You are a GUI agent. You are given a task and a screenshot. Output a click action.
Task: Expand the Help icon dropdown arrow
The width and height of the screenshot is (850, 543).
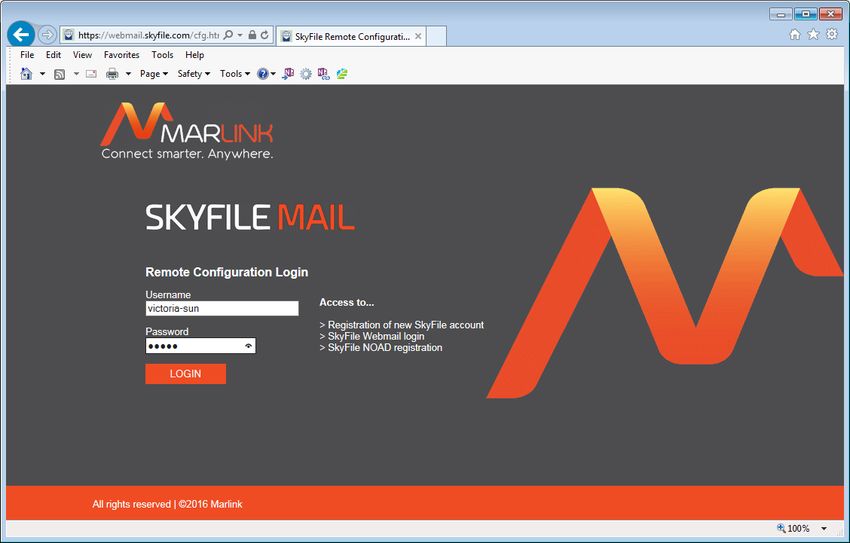[273, 74]
